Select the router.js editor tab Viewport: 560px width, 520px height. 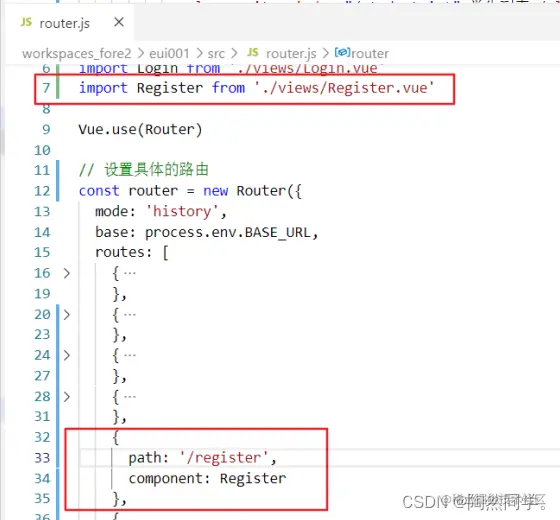pos(69,24)
